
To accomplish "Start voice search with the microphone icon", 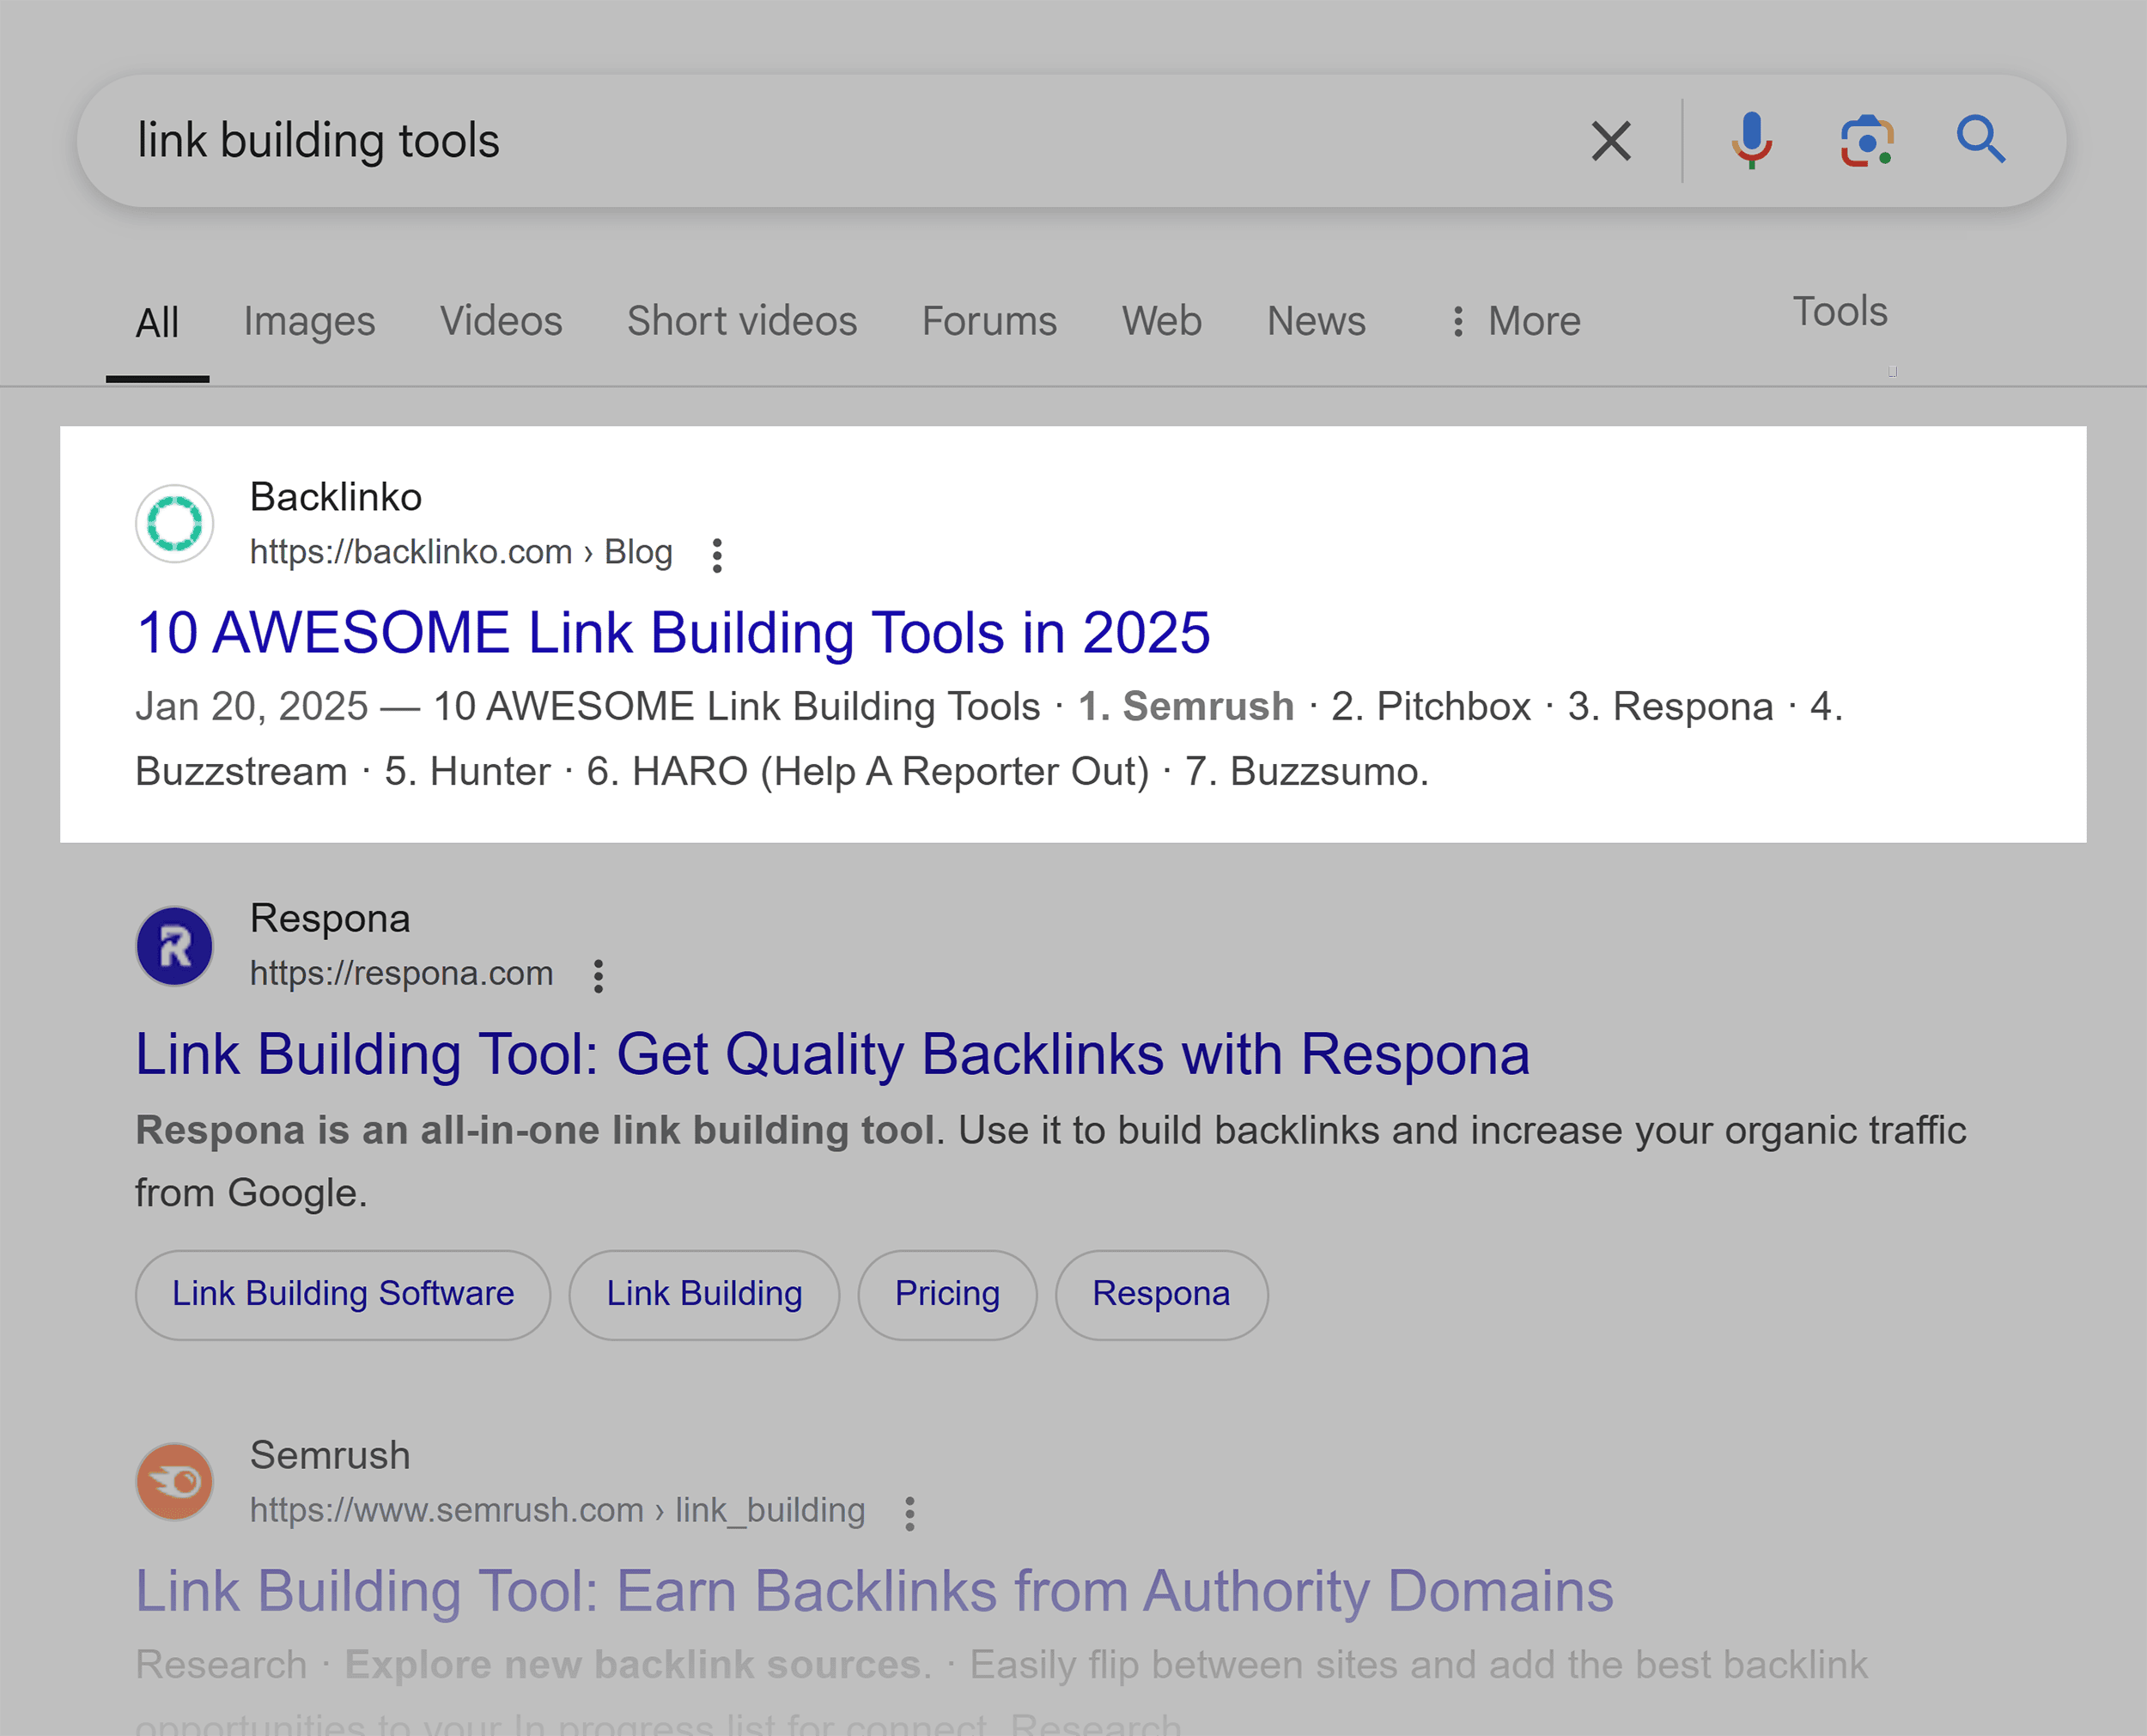I will [1751, 141].
